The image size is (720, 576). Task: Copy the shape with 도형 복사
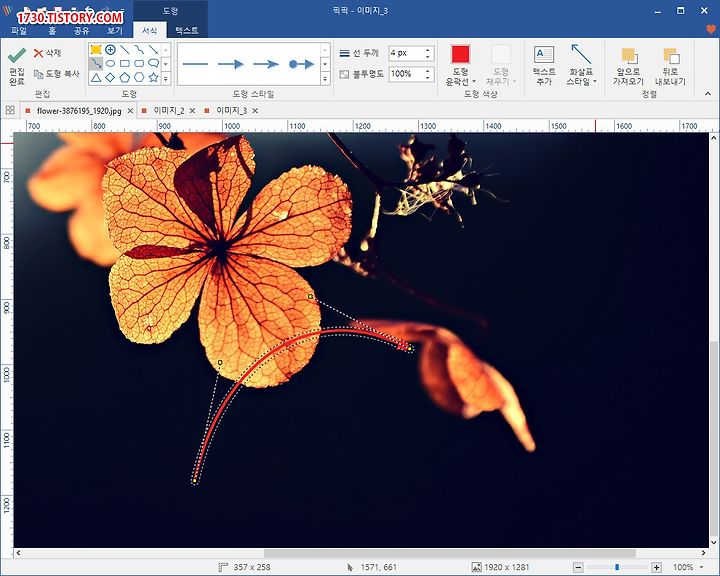pyautogui.click(x=57, y=74)
